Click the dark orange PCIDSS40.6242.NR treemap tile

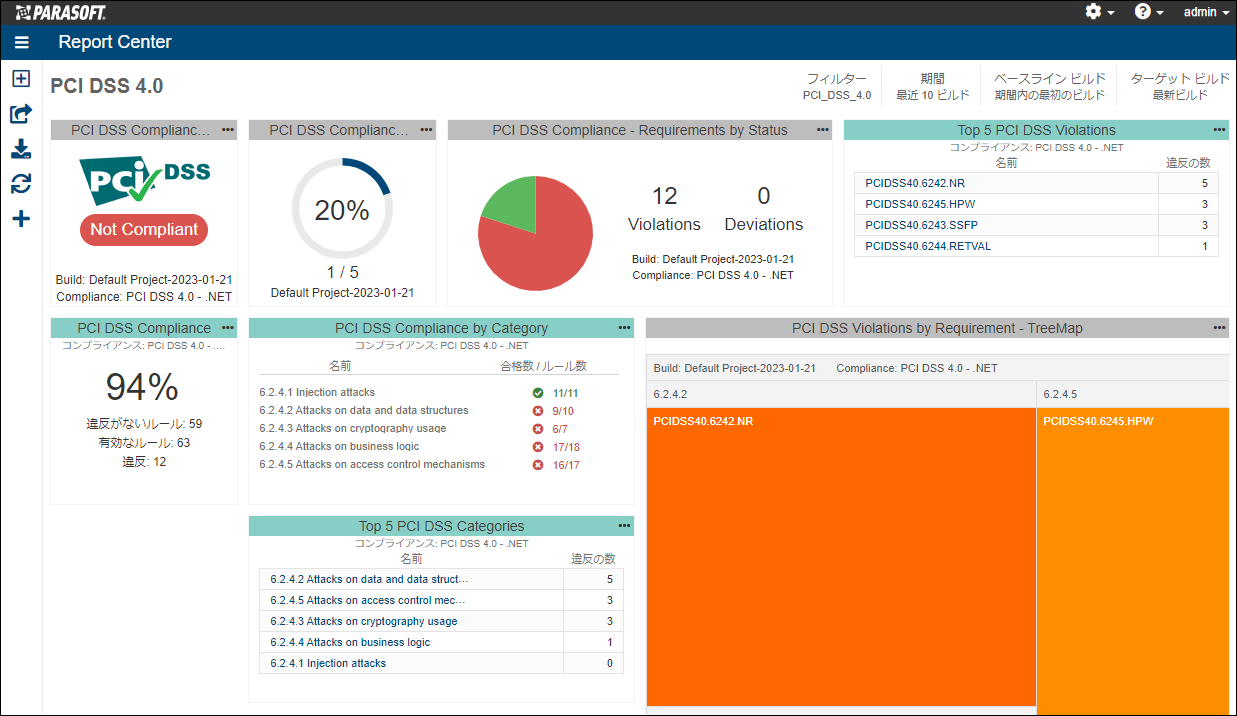click(841, 557)
